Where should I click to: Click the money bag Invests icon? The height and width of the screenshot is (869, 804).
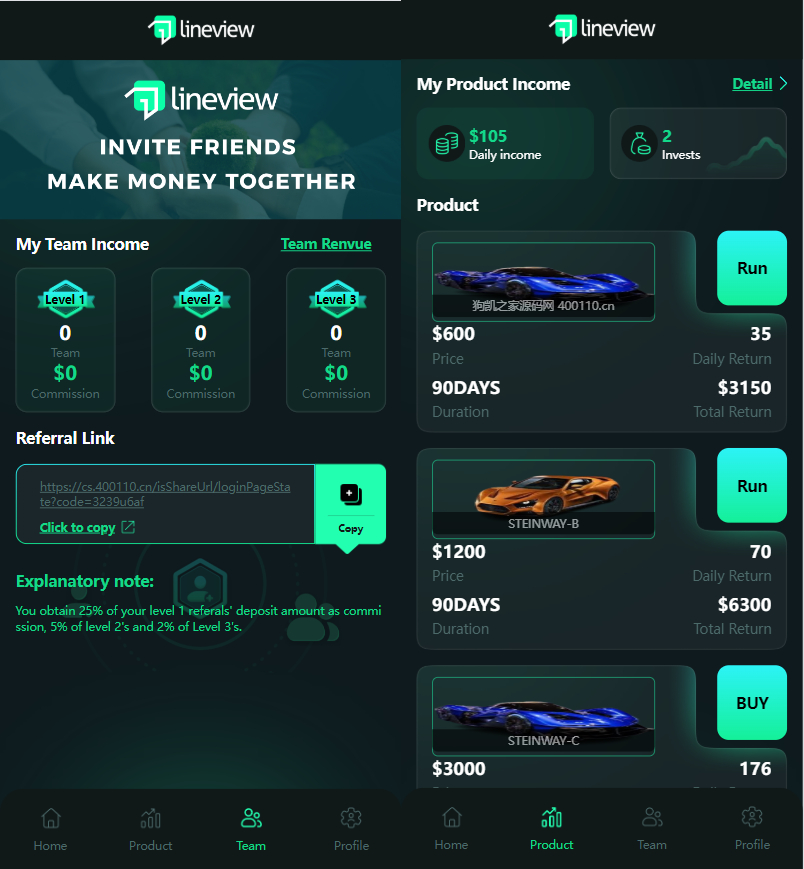(x=639, y=144)
